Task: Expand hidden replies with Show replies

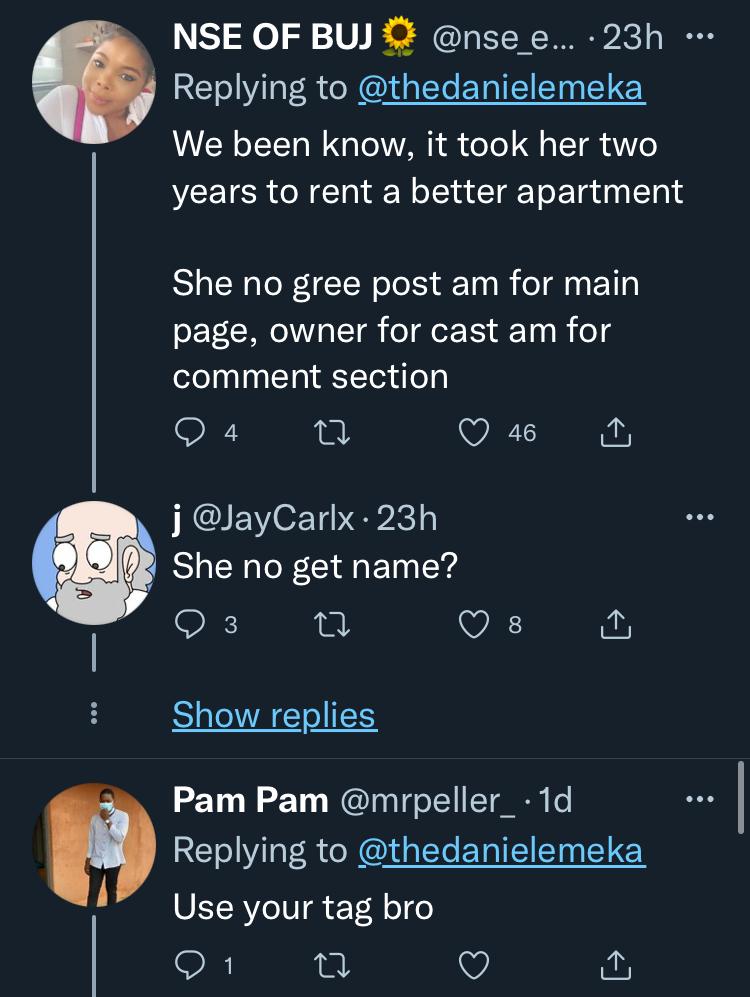Action: [275, 715]
